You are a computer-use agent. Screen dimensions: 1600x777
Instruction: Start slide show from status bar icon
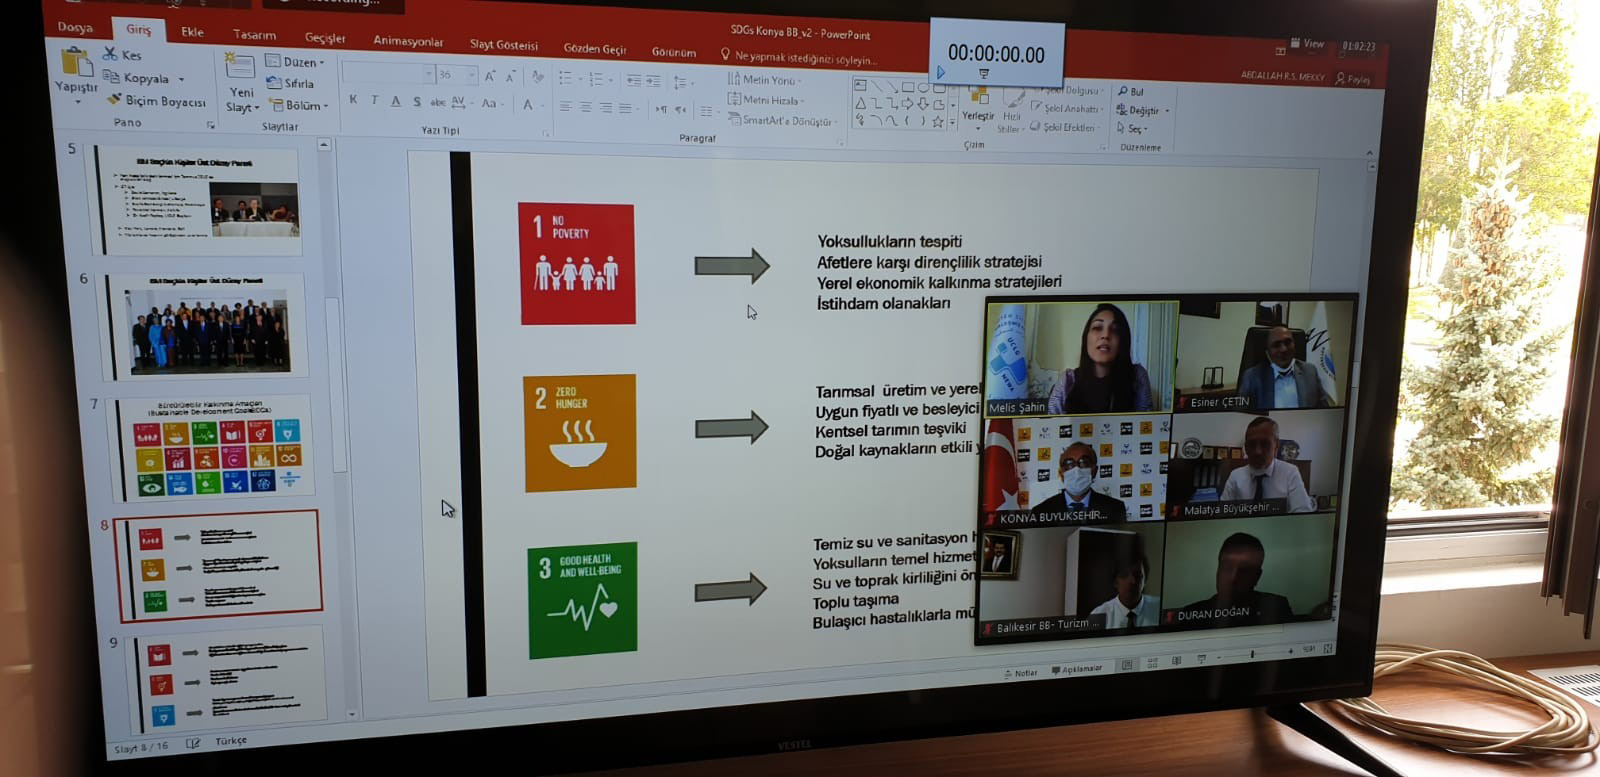point(1202,658)
